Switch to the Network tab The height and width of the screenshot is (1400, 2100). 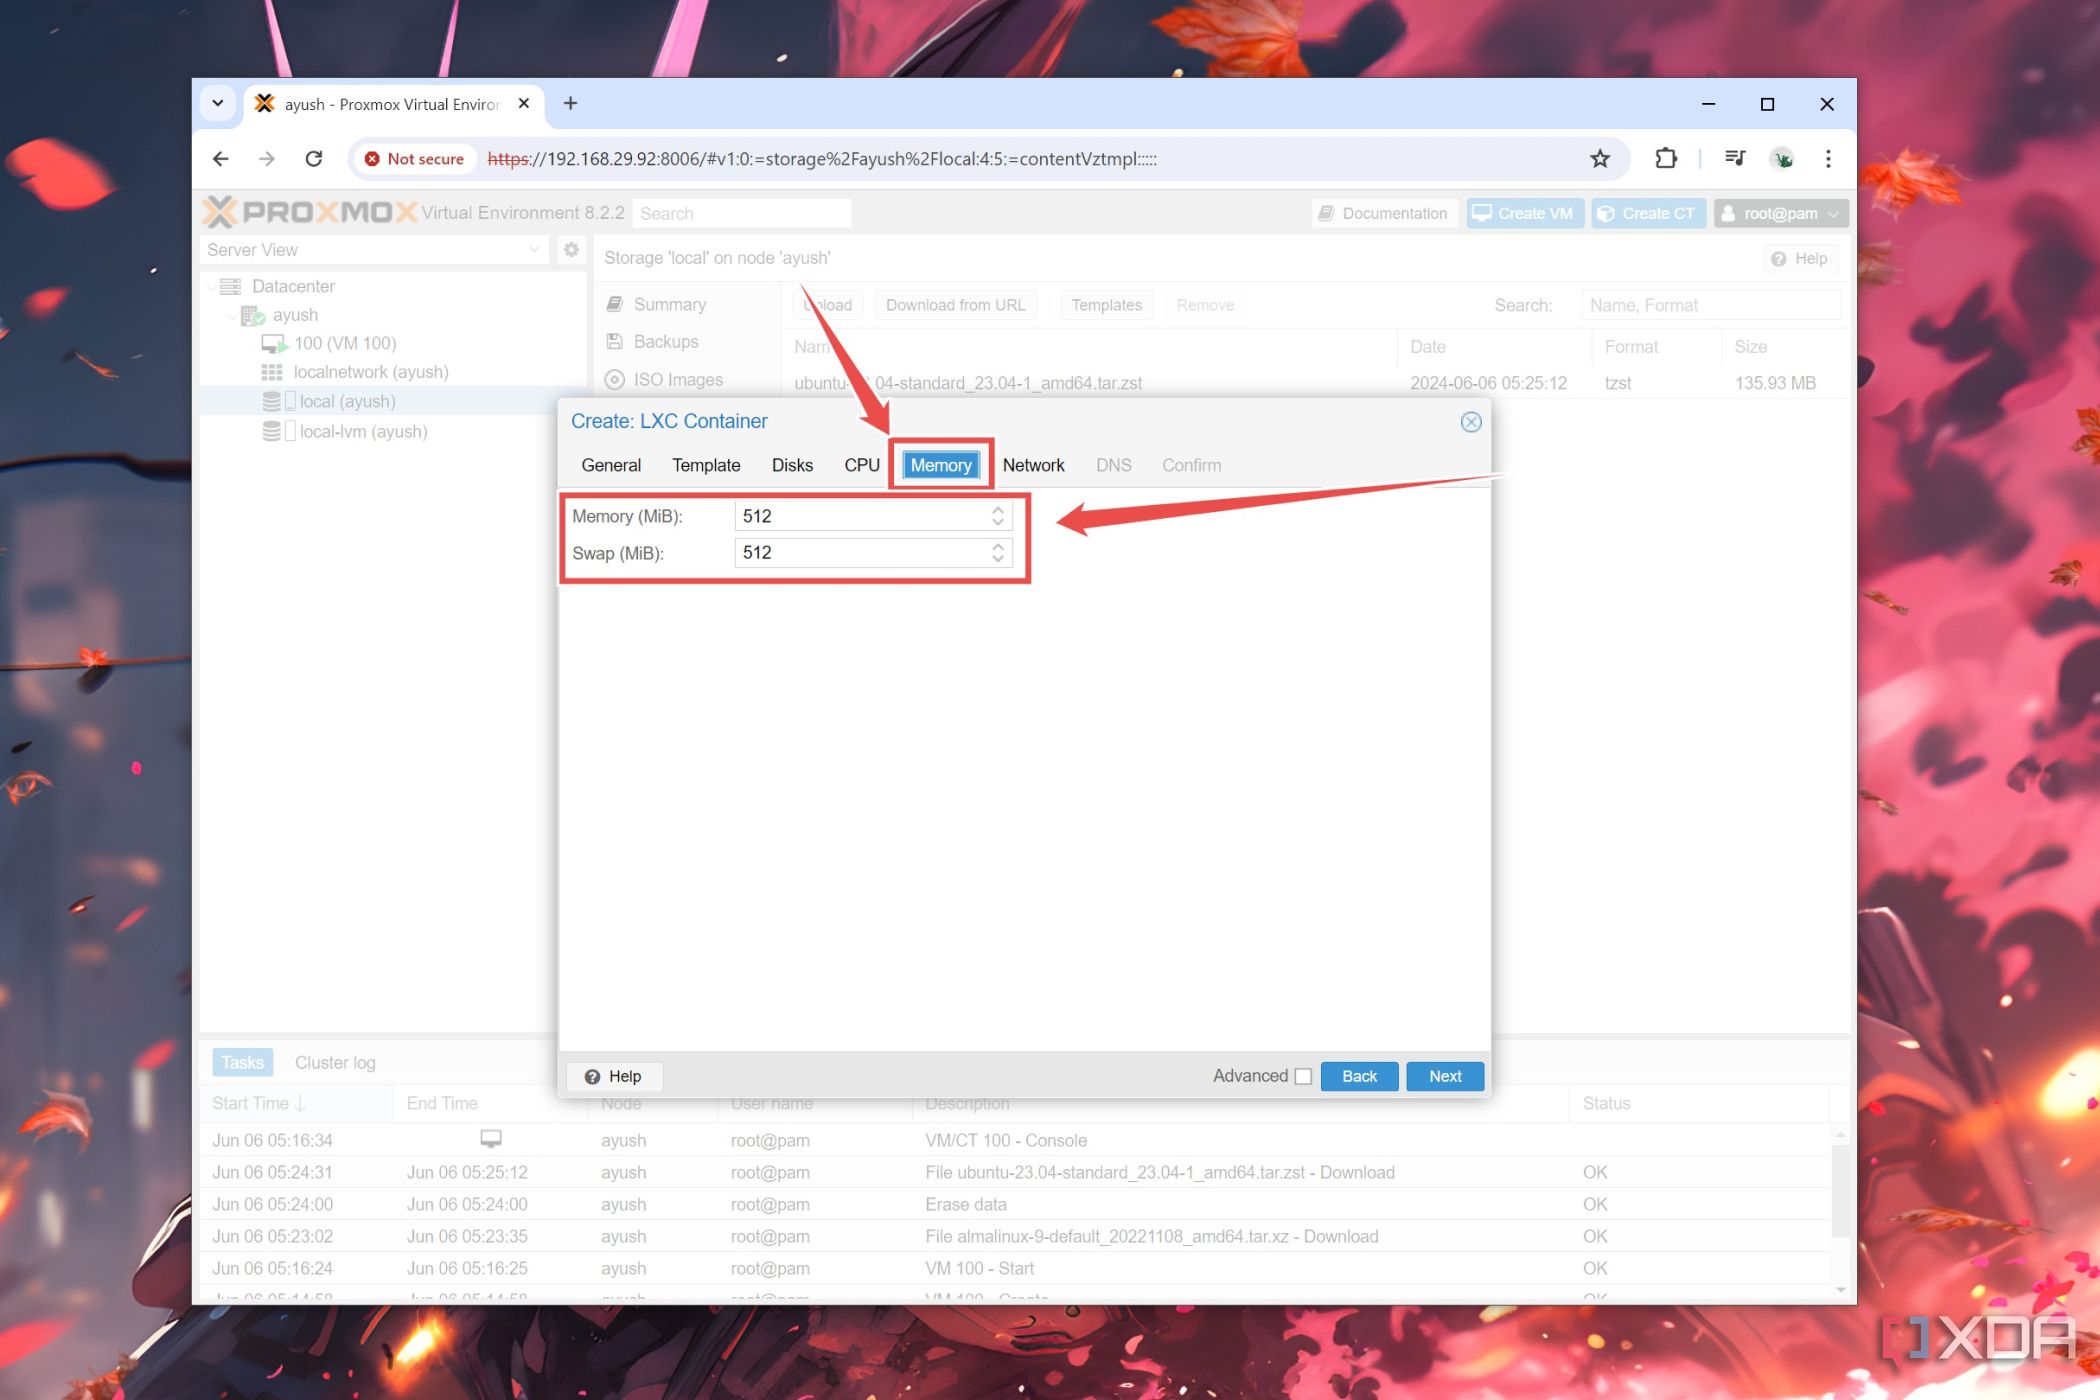tap(1031, 464)
